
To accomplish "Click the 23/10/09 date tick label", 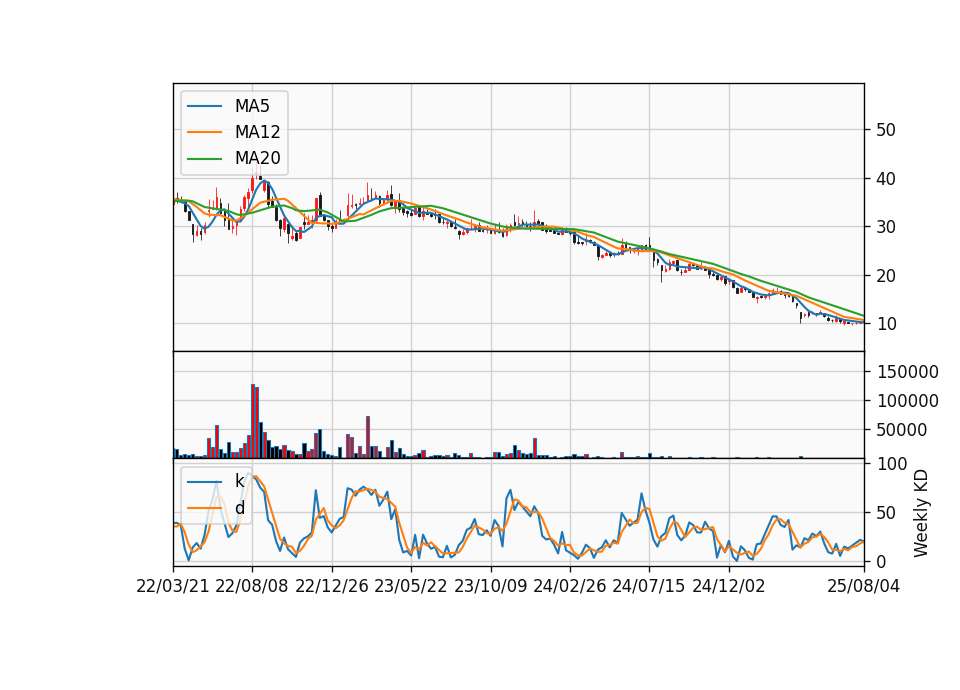I will click(x=490, y=586).
